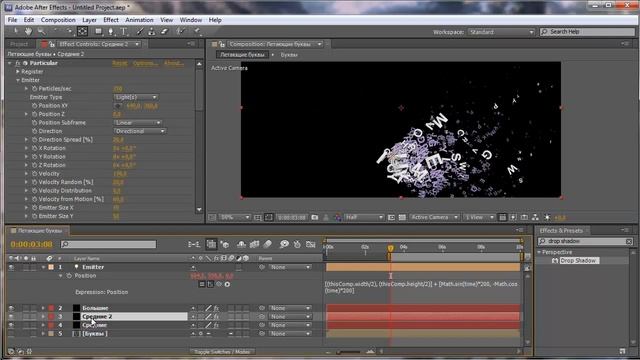
Task: Toggle effects fx switch on Средние 2 layer
Action: point(216,317)
